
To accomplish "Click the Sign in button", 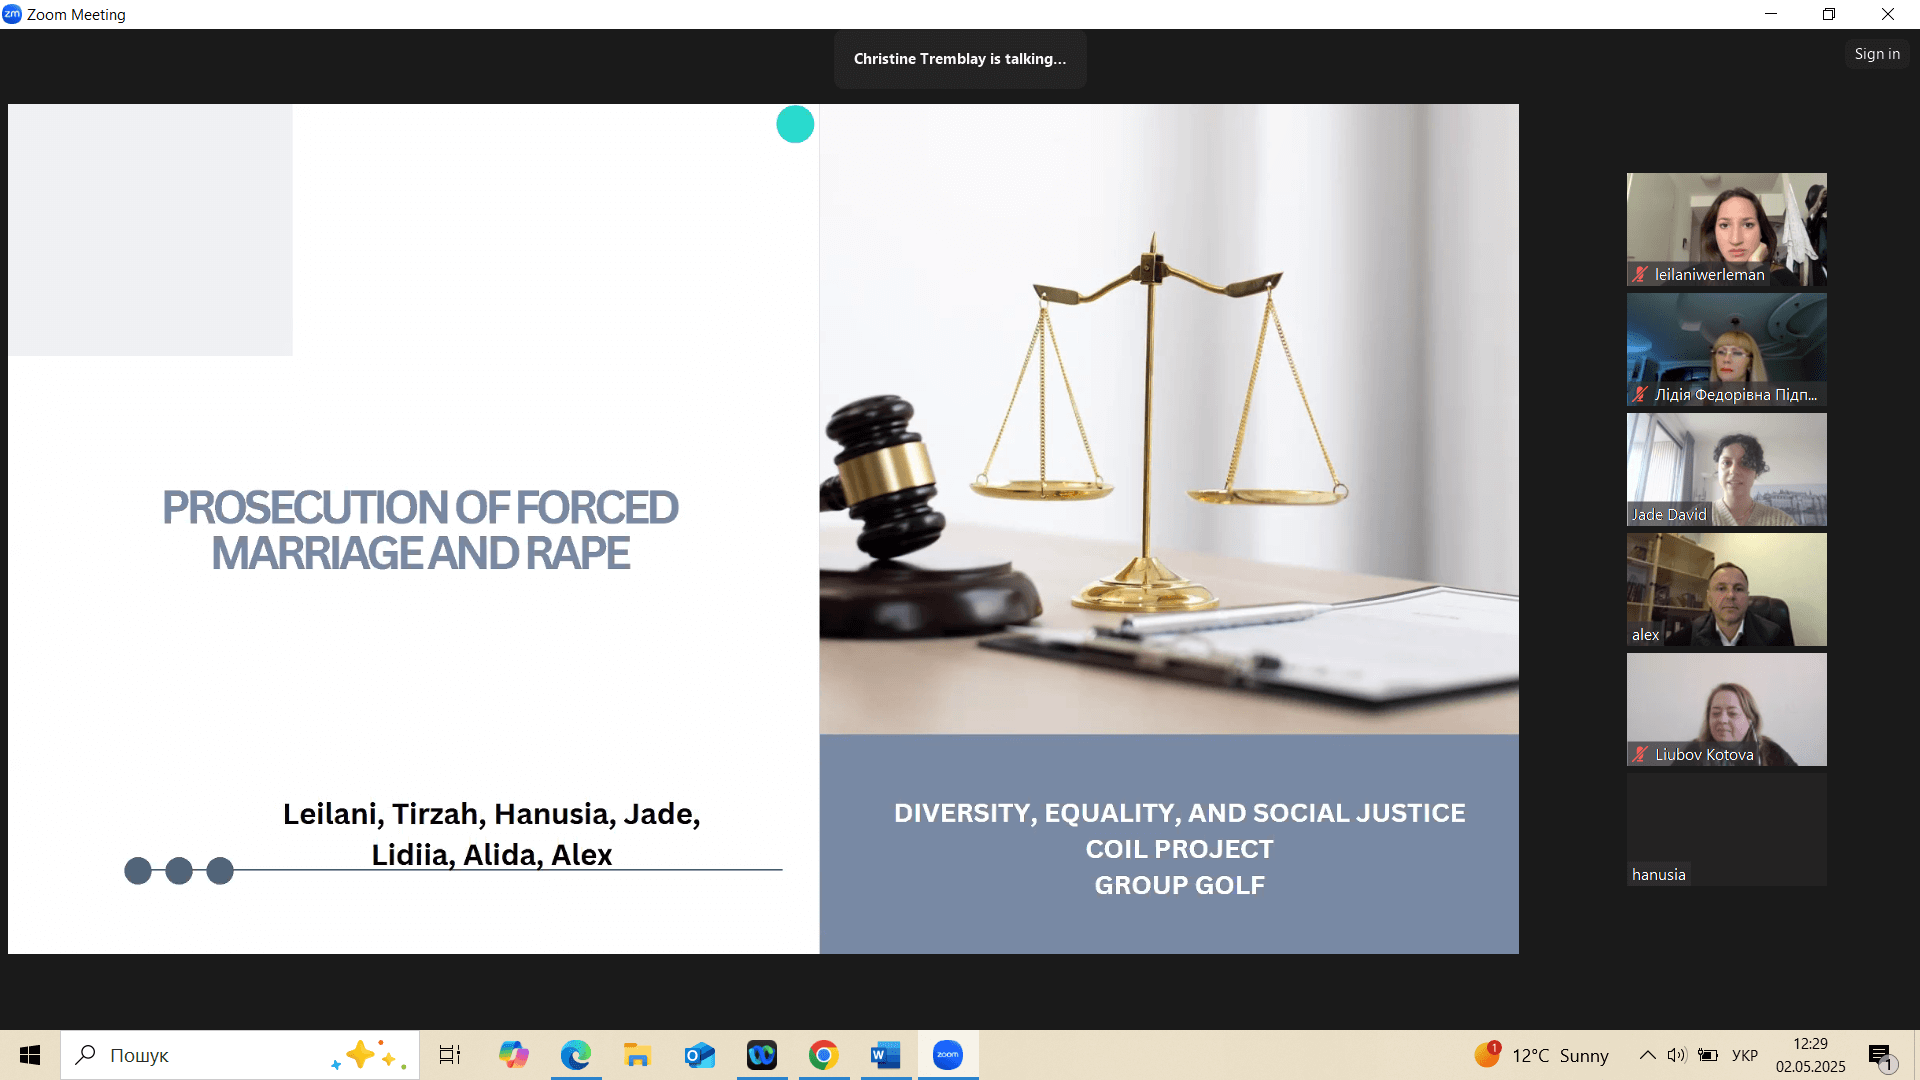I will [1877, 54].
